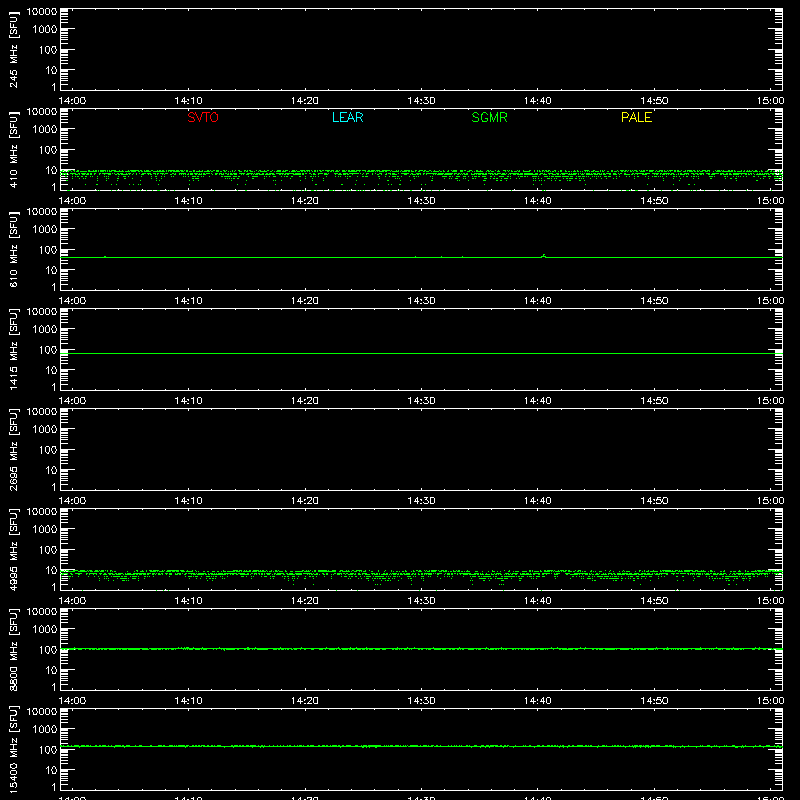
Task: Click the burst spike in the 610 MHz trace
Action: pyautogui.click(x=544, y=256)
